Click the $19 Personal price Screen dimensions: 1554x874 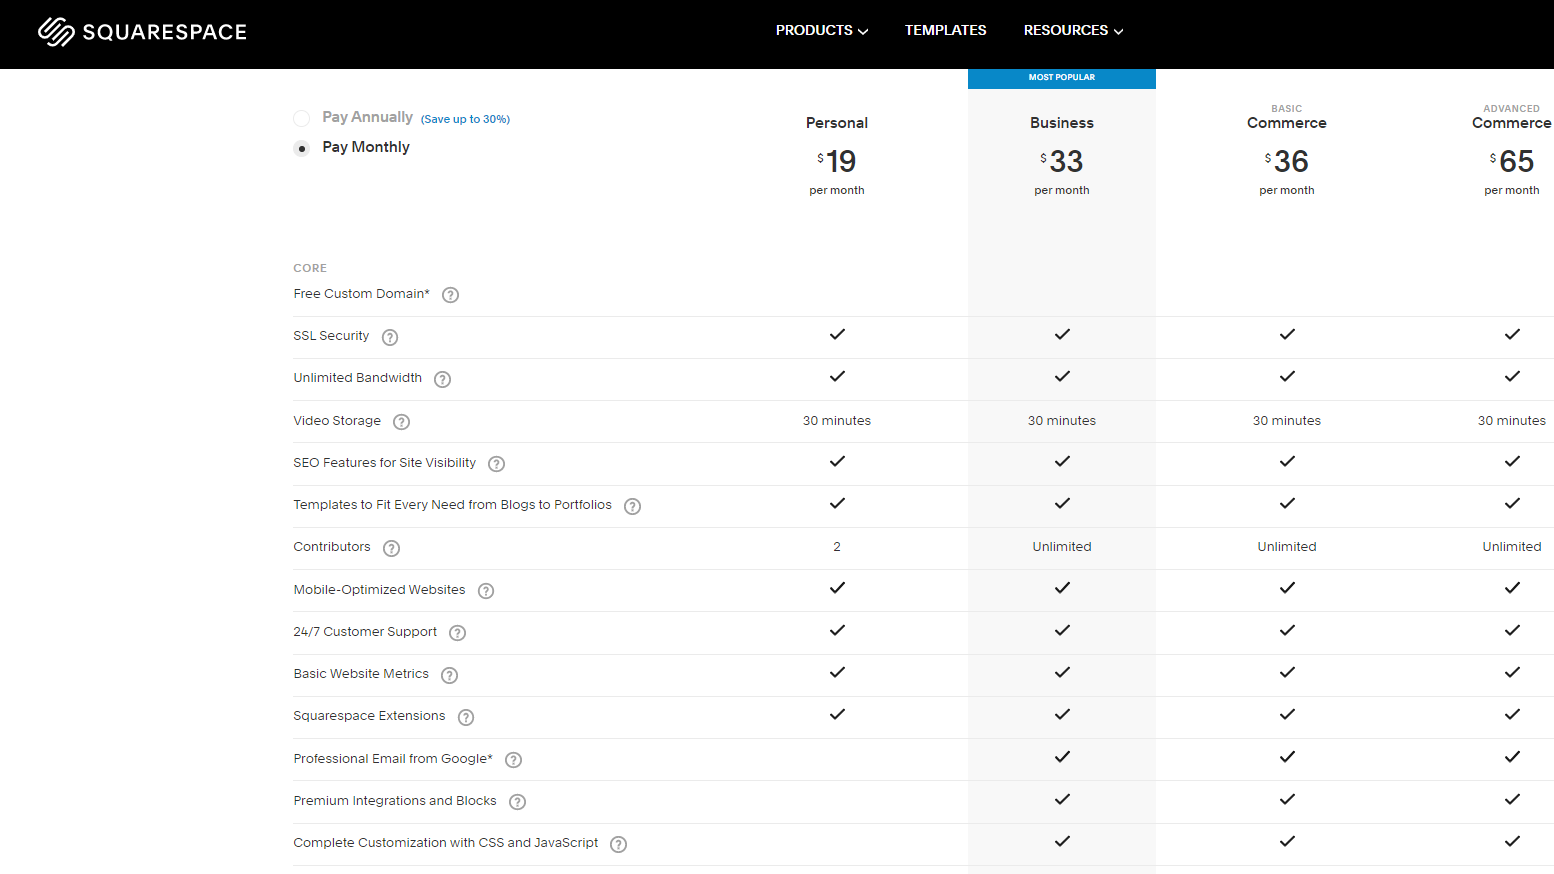837,161
